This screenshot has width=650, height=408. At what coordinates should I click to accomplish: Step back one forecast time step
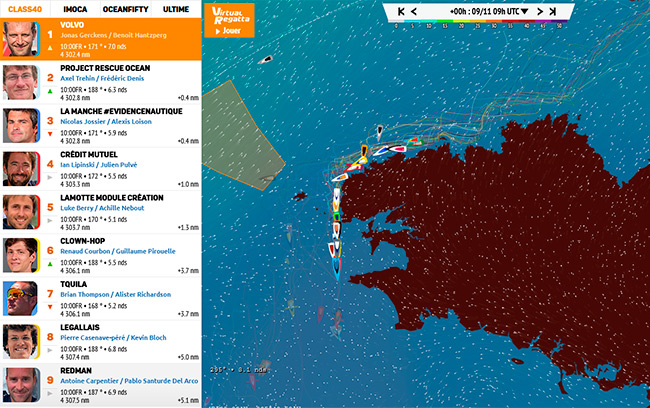click(x=414, y=12)
